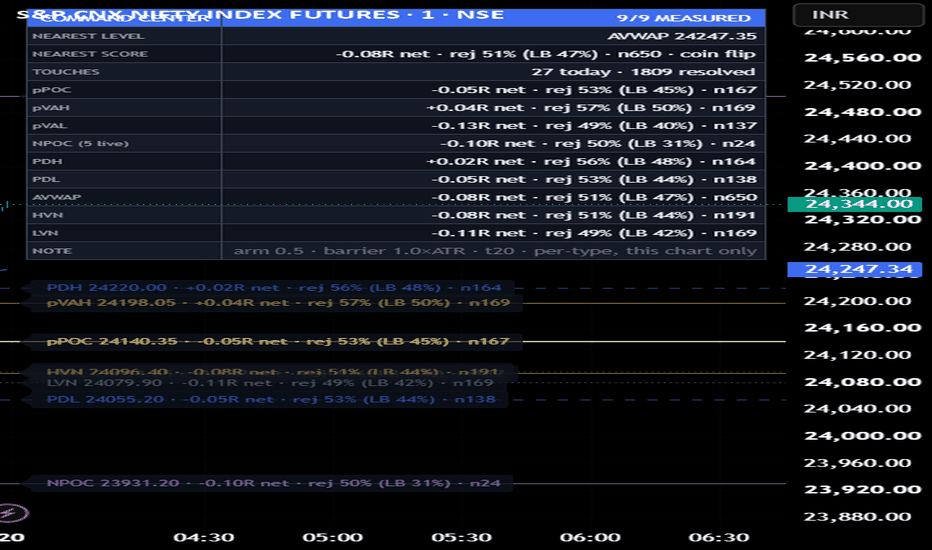
Task: Click the 27 today 1809 resolved value
Action: coord(643,72)
